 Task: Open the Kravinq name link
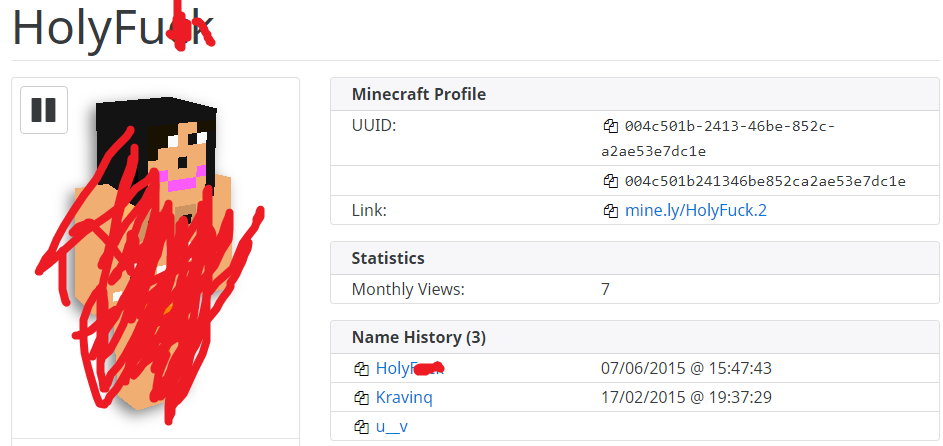[x=404, y=397]
